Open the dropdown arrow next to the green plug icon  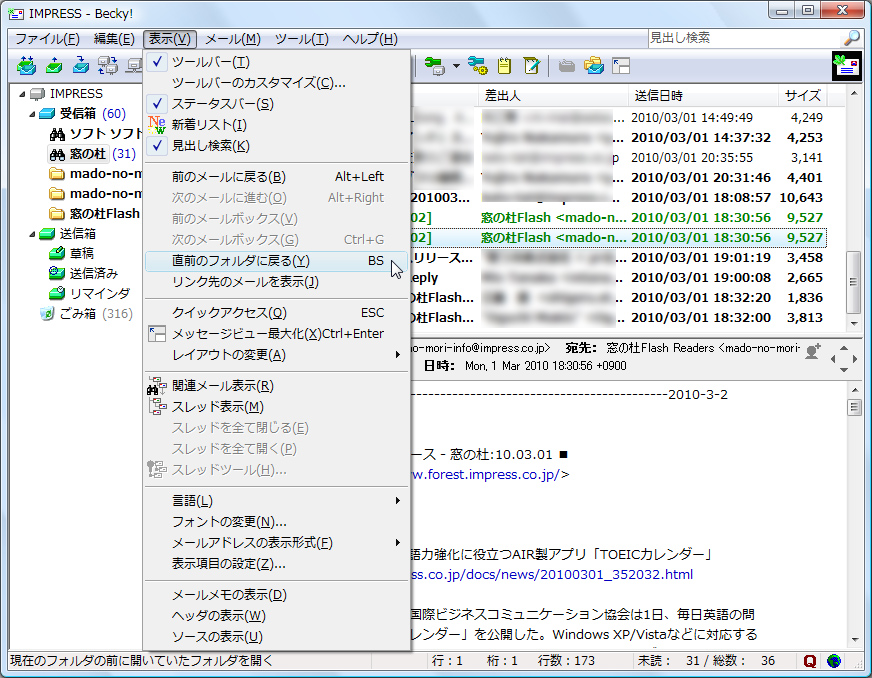(457, 64)
